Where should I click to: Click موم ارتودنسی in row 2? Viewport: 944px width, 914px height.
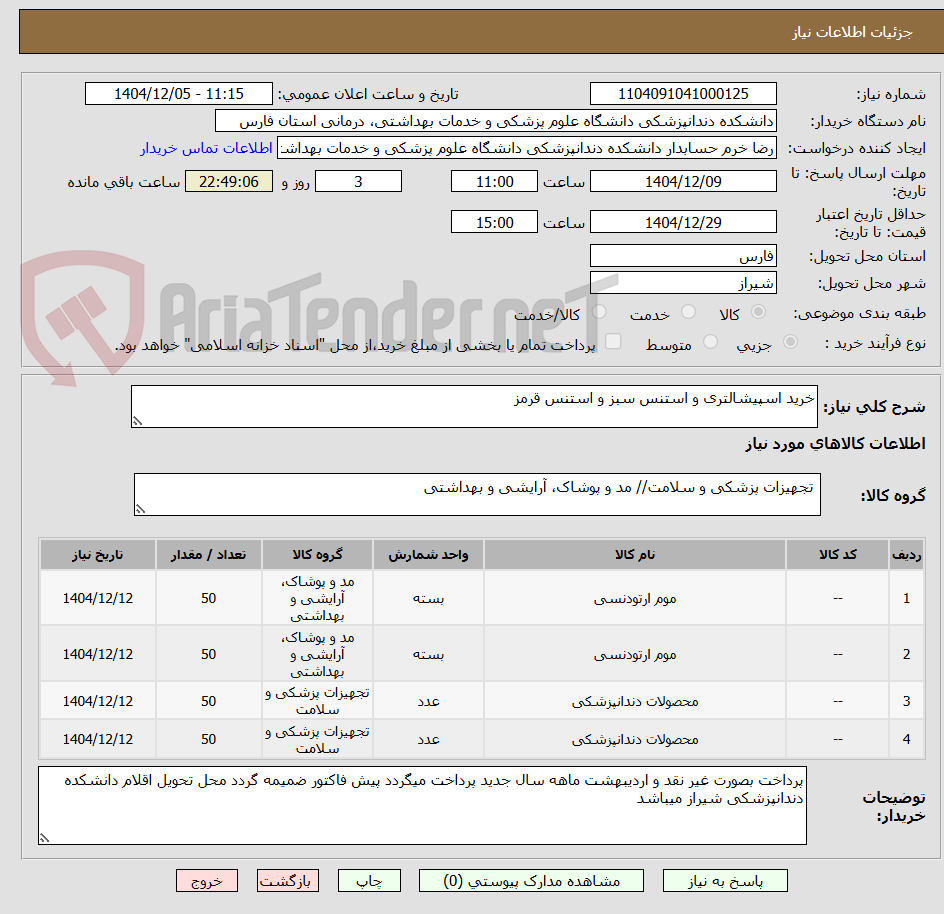point(635,654)
